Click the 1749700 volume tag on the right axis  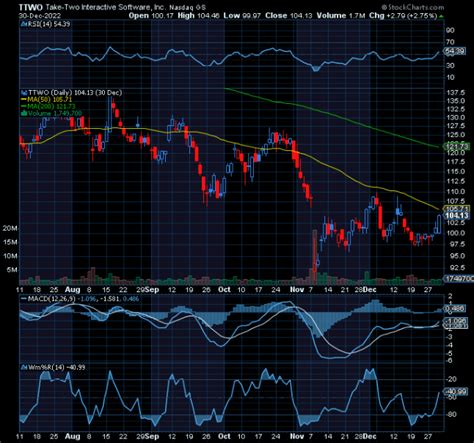coord(458,278)
